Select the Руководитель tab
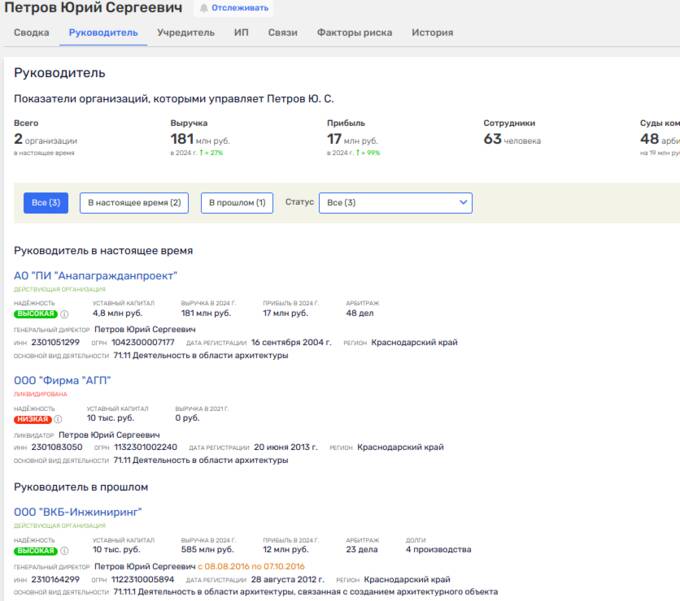The width and height of the screenshot is (680, 601). pos(103,33)
